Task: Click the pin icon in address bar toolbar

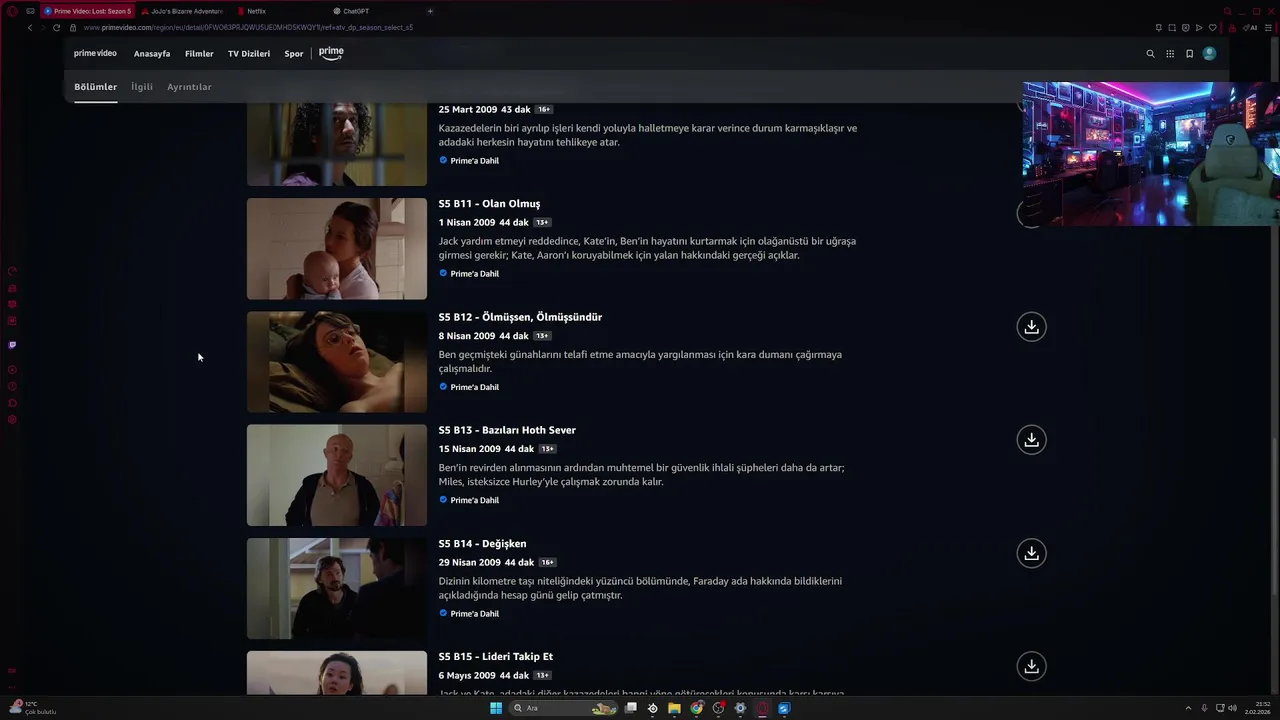Action: tap(1159, 28)
